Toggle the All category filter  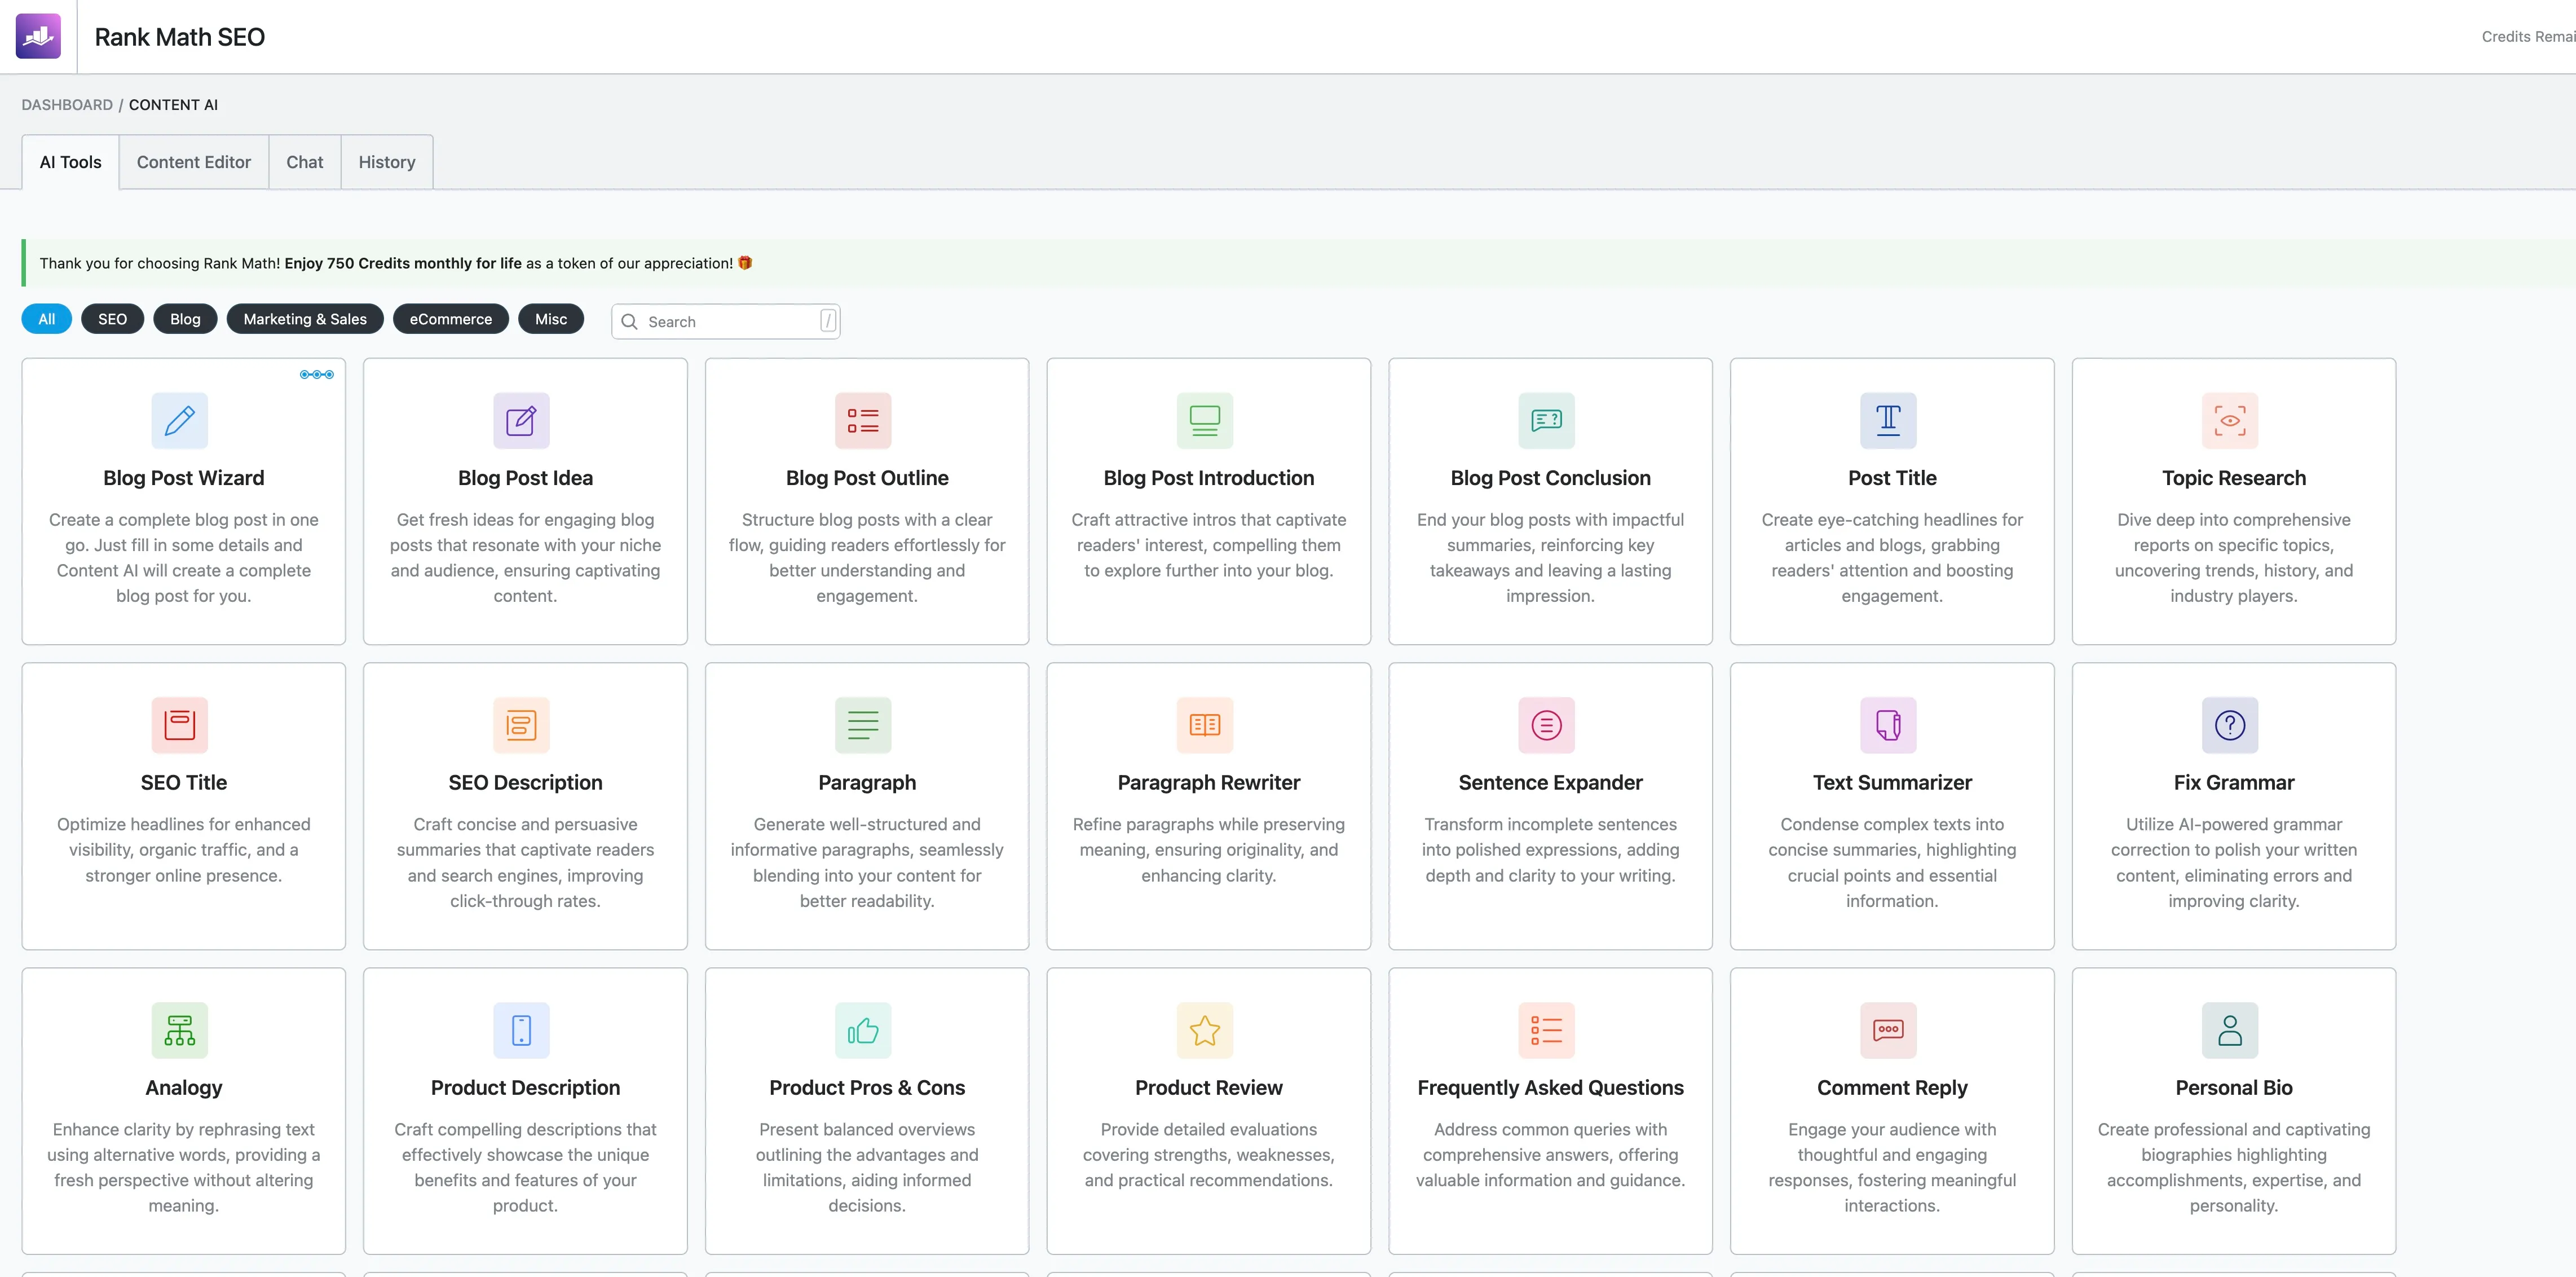click(x=46, y=319)
